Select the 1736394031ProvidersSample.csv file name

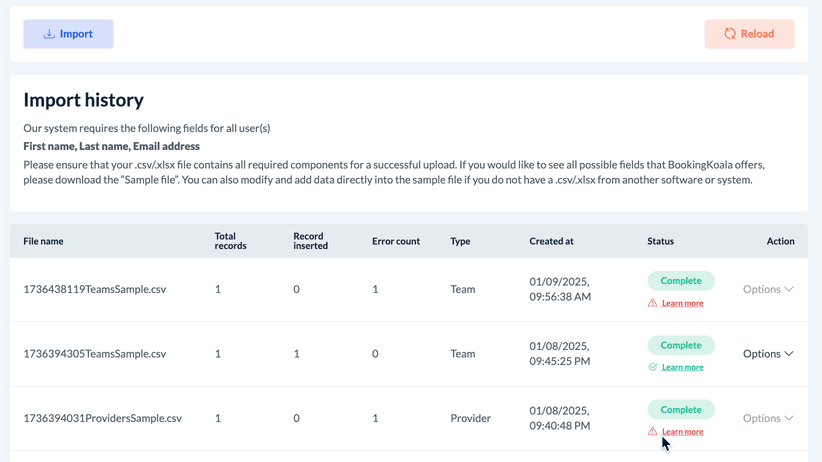point(103,418)
